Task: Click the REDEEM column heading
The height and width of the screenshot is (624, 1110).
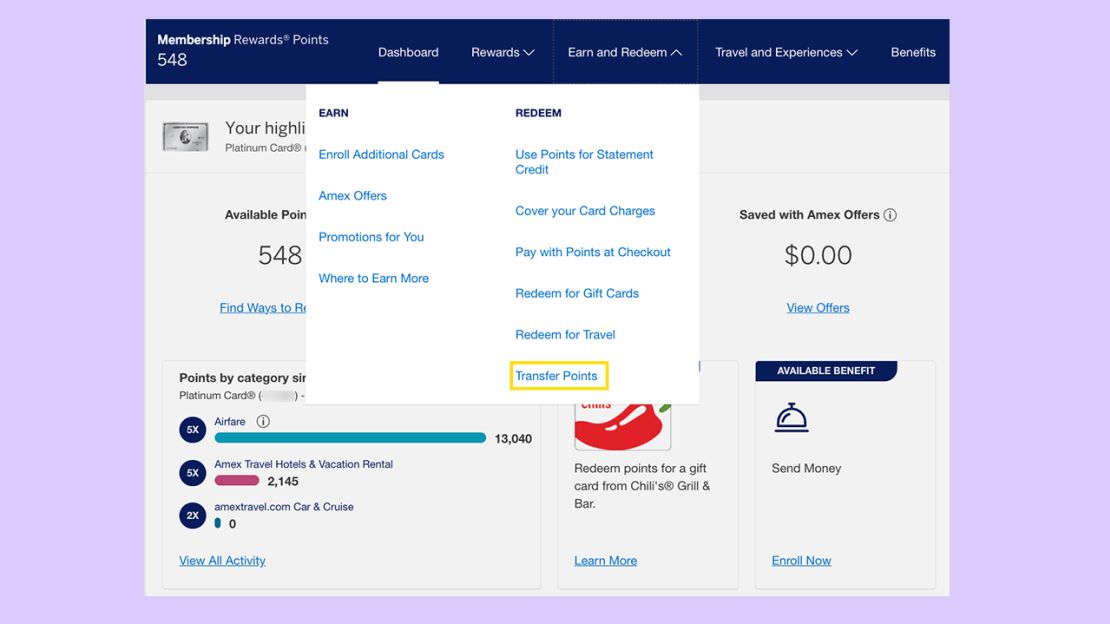Action: tap(538, 113)
